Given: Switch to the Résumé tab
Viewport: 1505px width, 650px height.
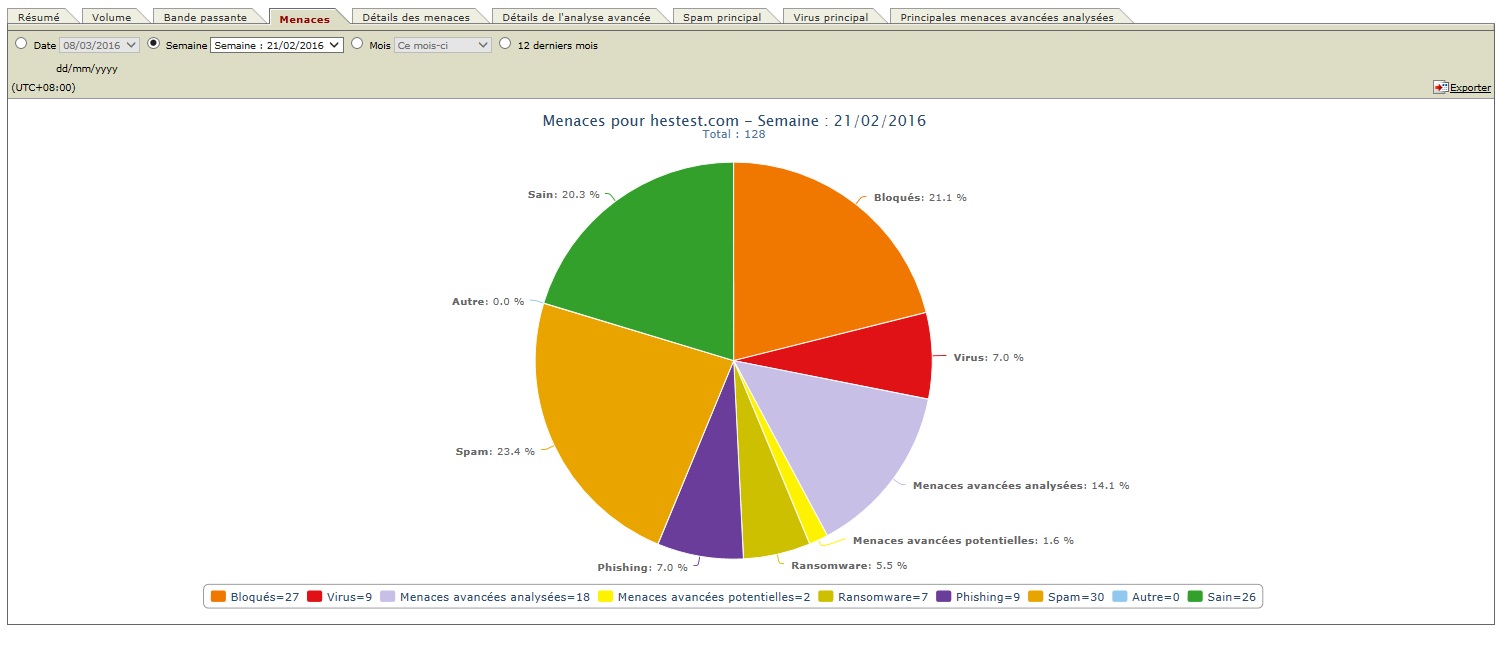Looking at the screenshot, I should [39, 17].
